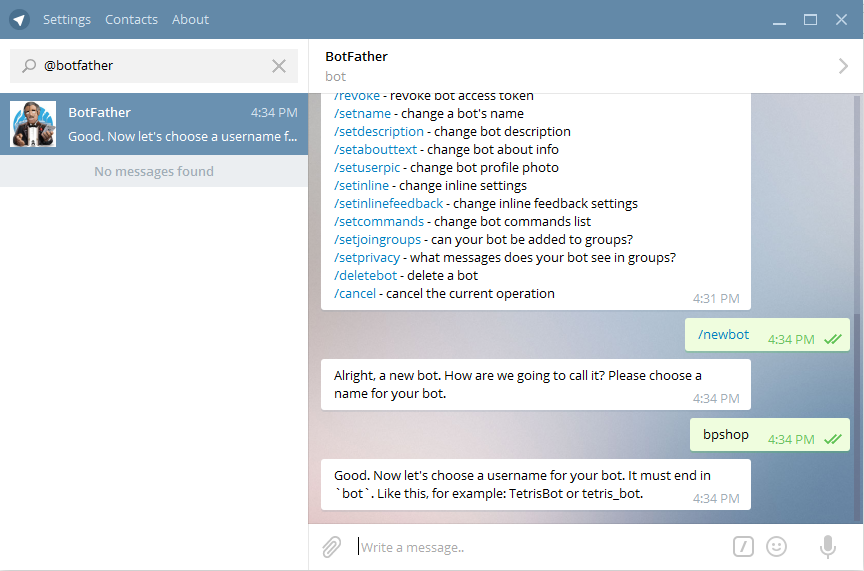Image resolution: width=864 pixels, height=571 pixels.
Task: Click the /setname command link
Action: pyautogui.click(x=362, y=114)
